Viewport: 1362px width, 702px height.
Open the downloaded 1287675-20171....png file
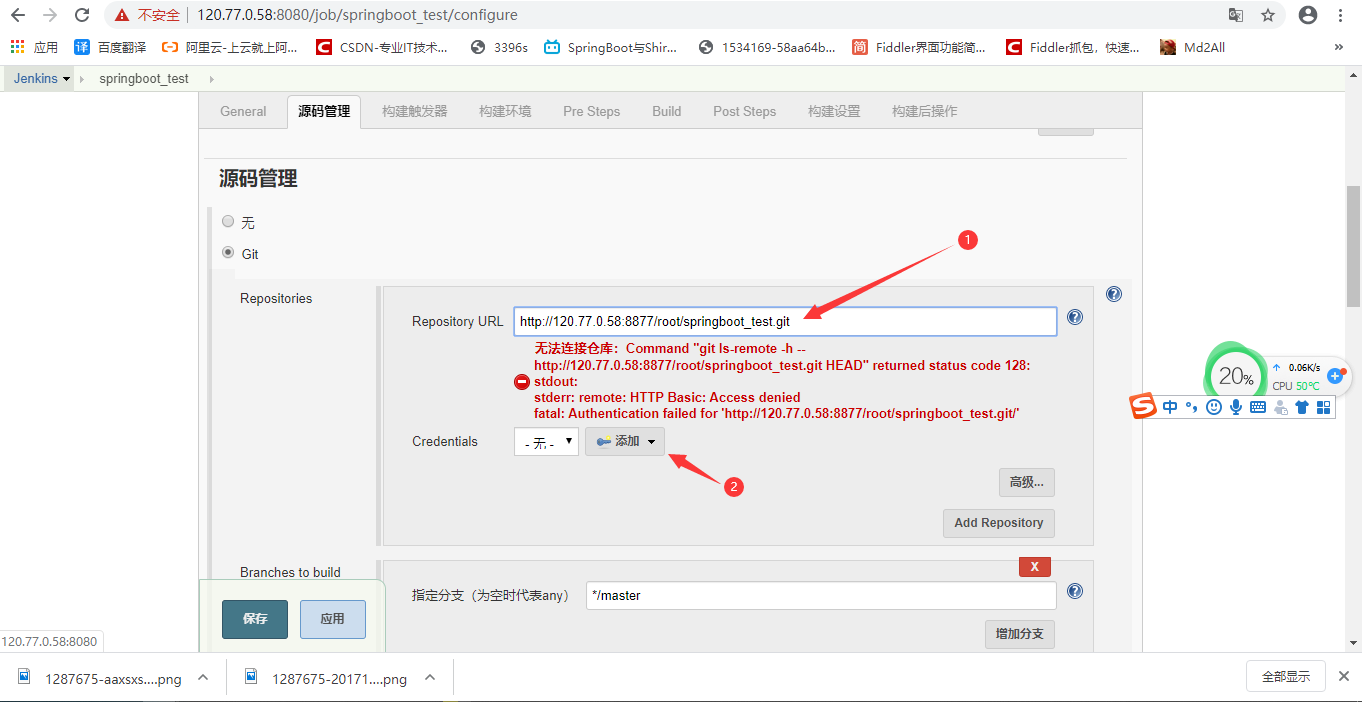(x=326, y=678)
